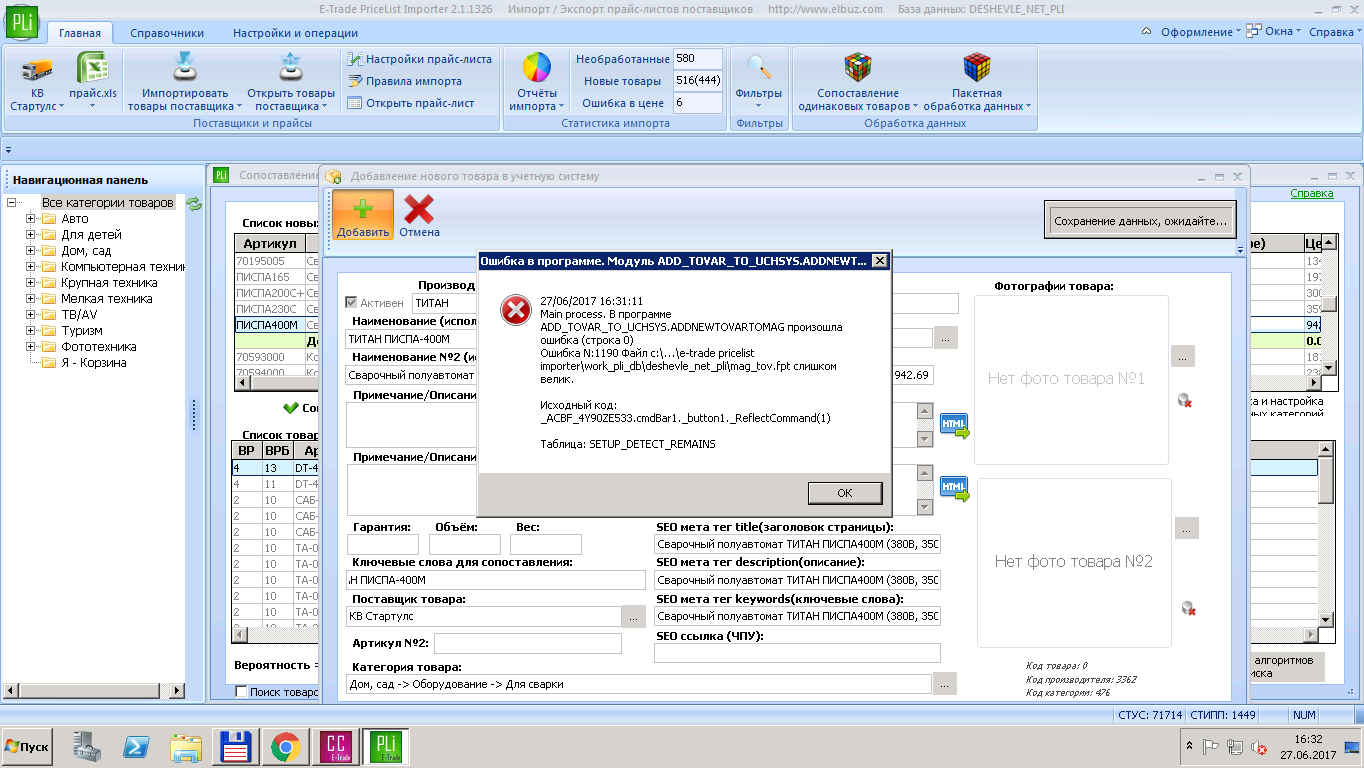Collapse Все категории товаров root node

pyautogui.click(x=11, y=203)
